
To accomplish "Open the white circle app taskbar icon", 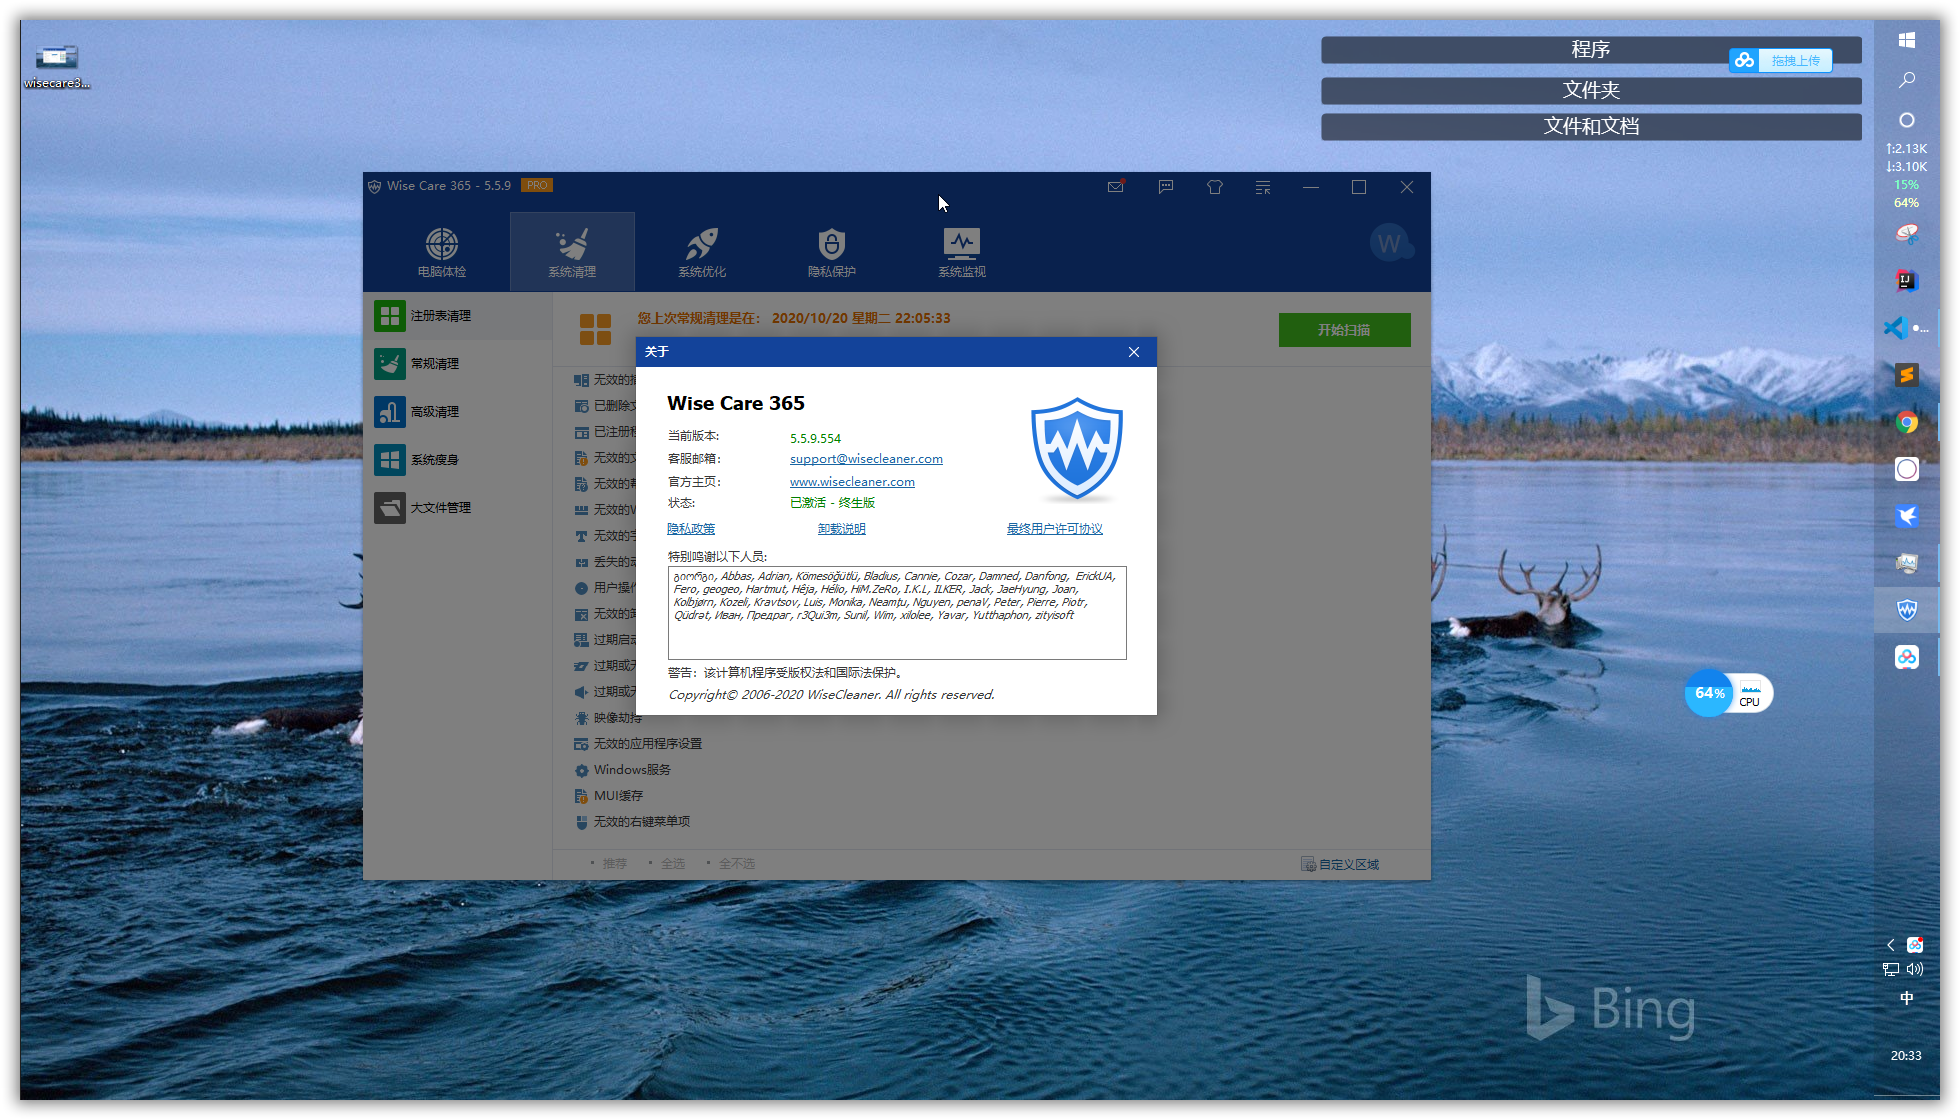I will [1907, 469].
